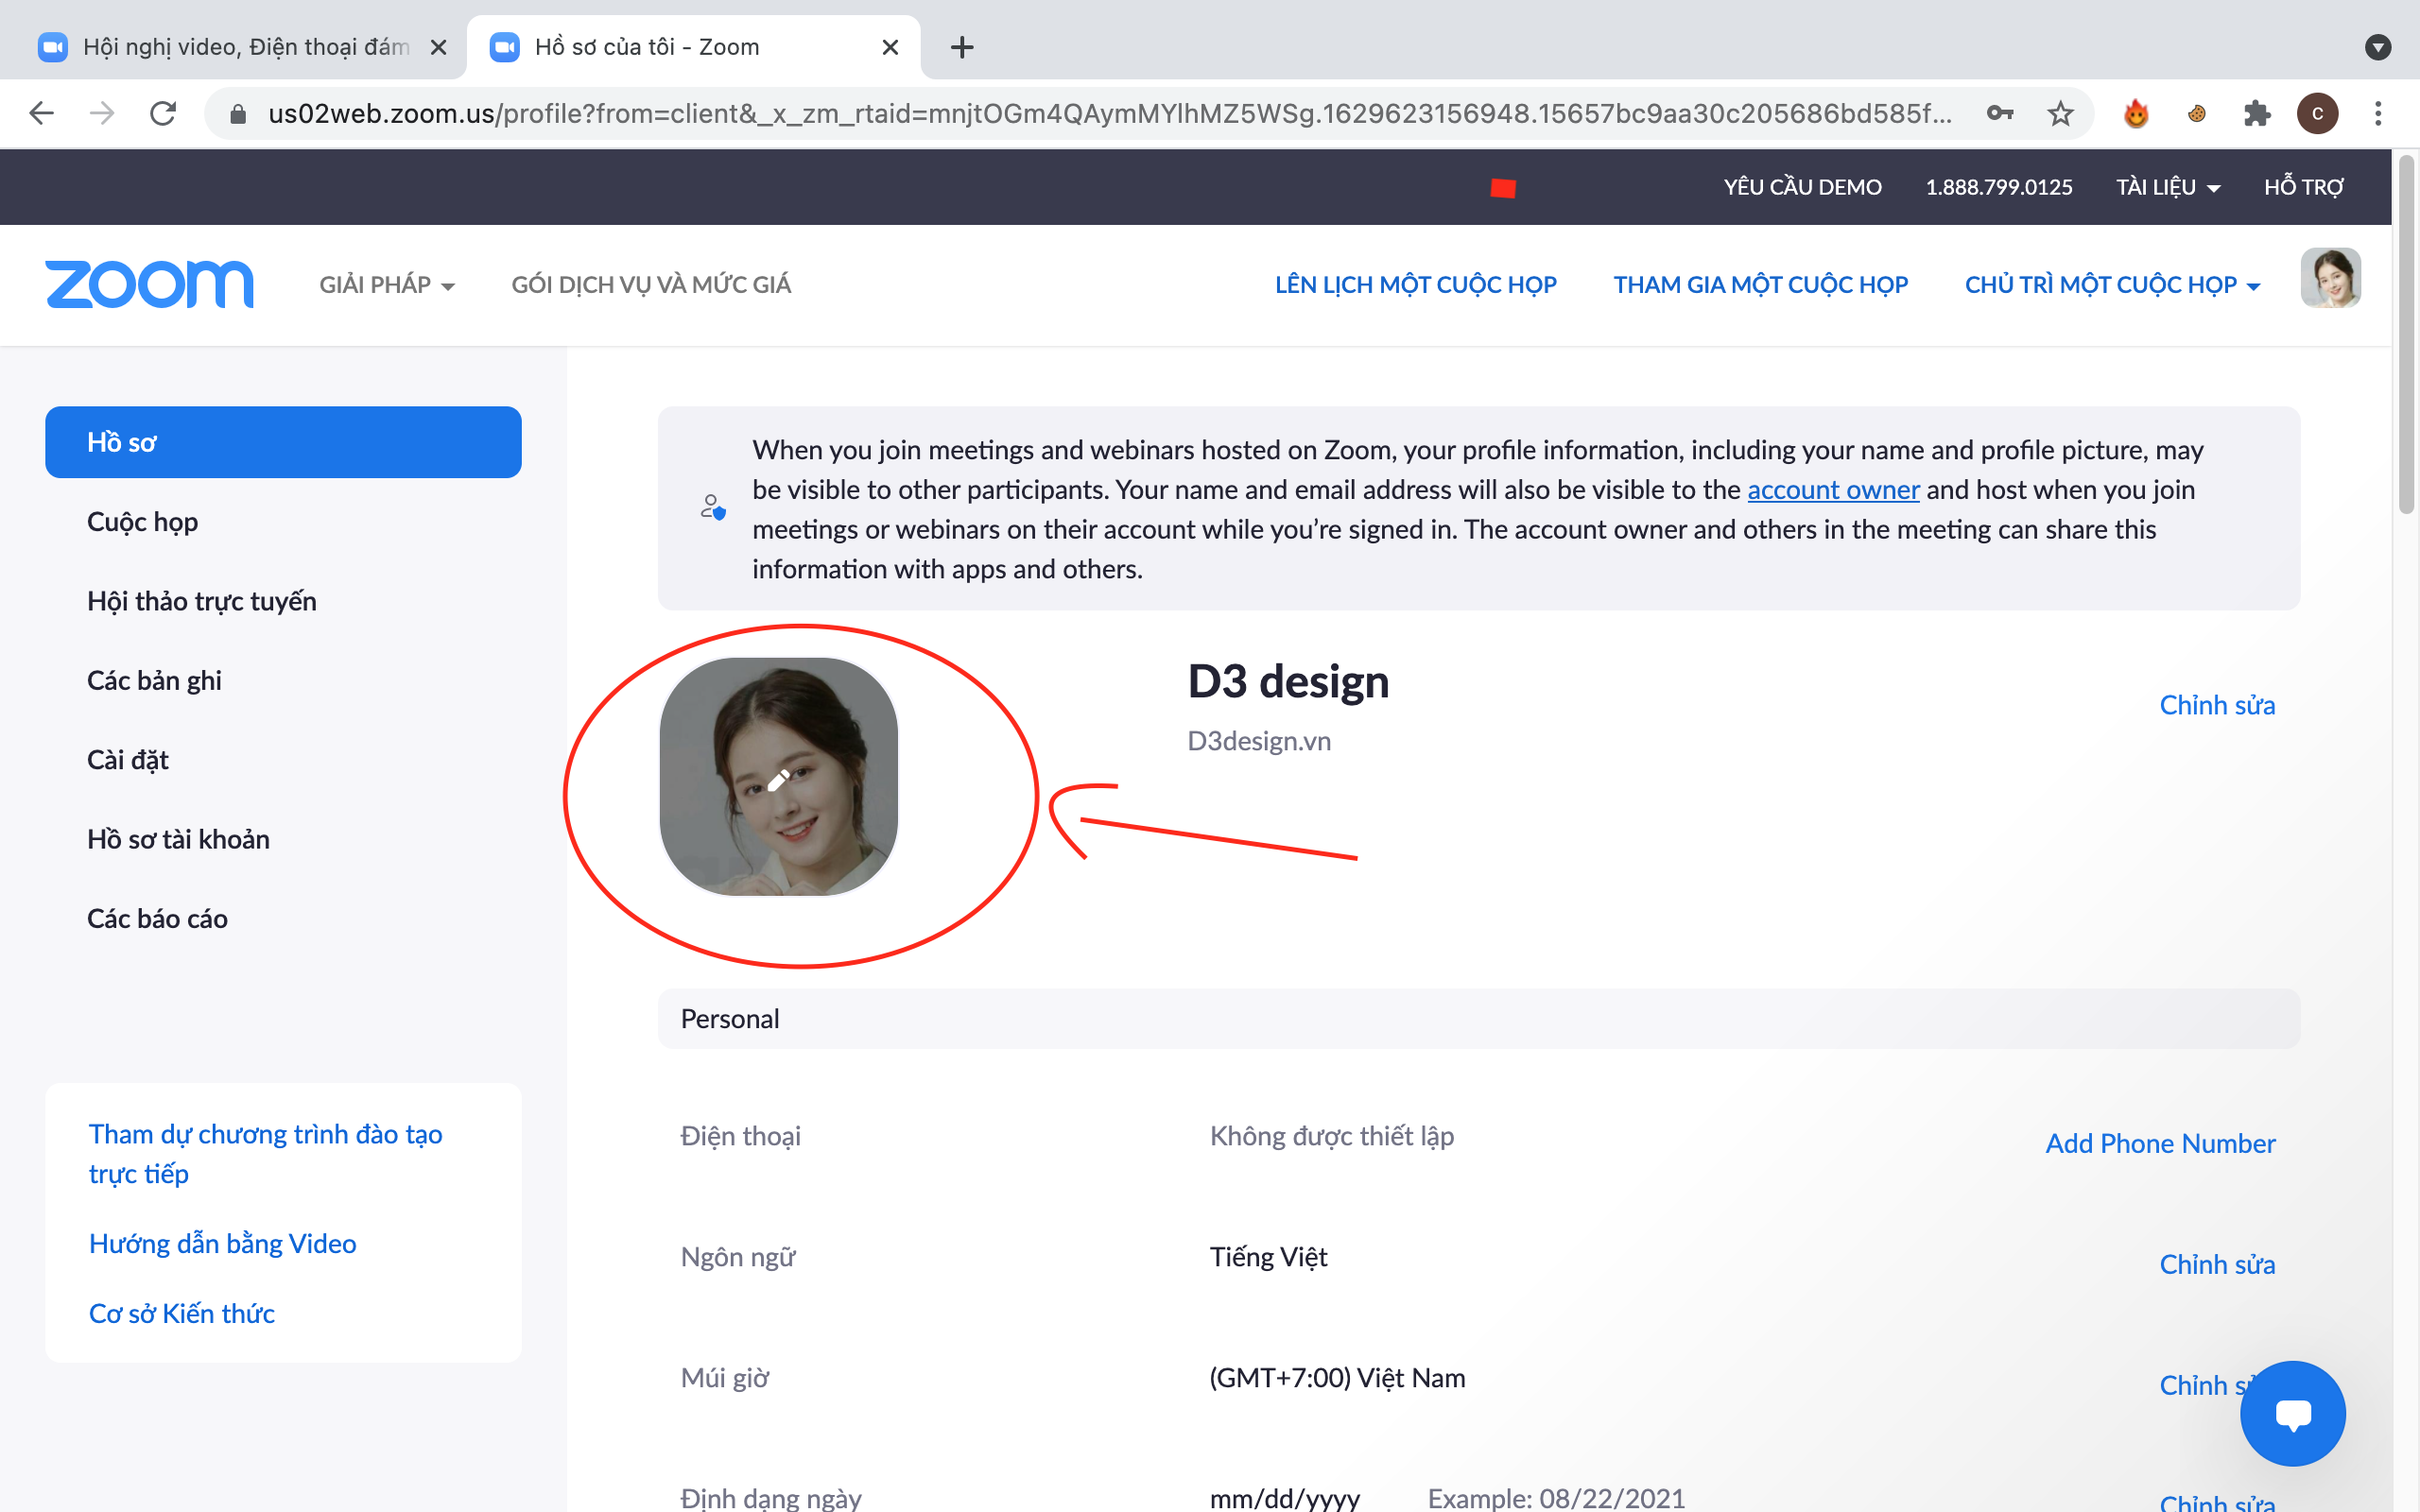Open the Extensions puzzle-piece menu
The width and height of the screenshot is (2420, 1512).
click(x=2257, y=113)
